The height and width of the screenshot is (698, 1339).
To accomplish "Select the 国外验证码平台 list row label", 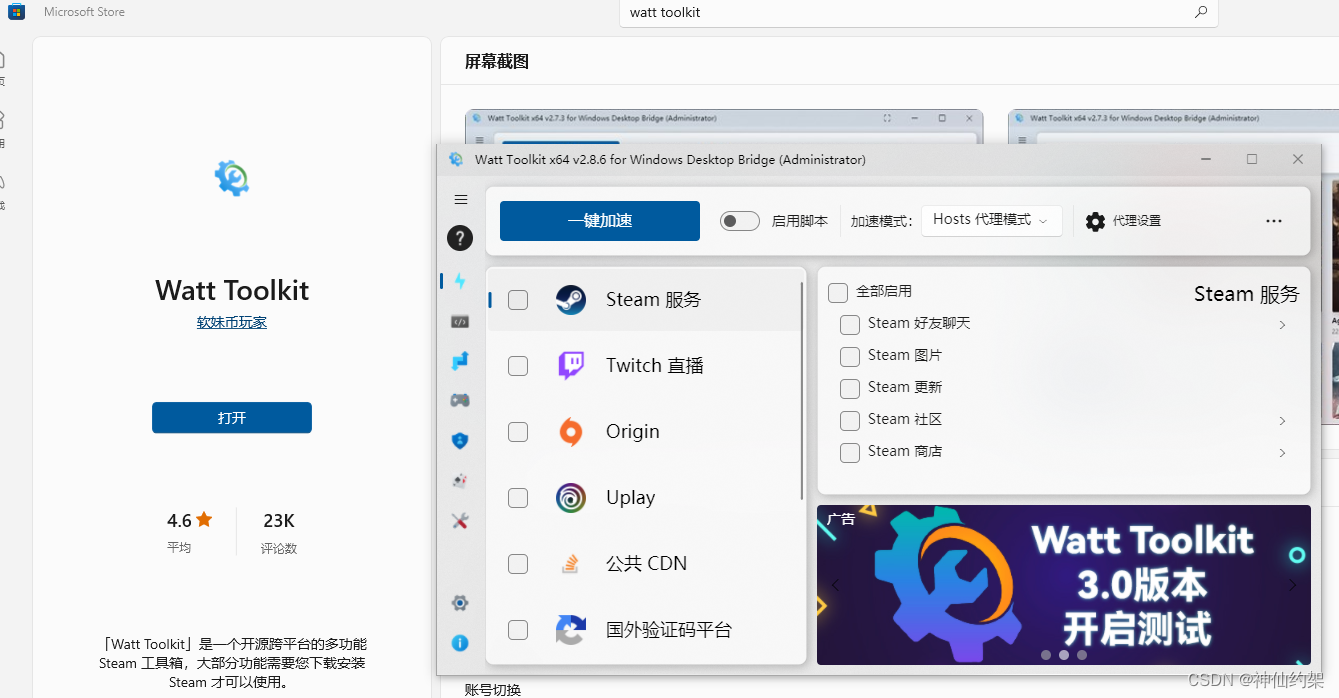I will (x=669, y=630).
